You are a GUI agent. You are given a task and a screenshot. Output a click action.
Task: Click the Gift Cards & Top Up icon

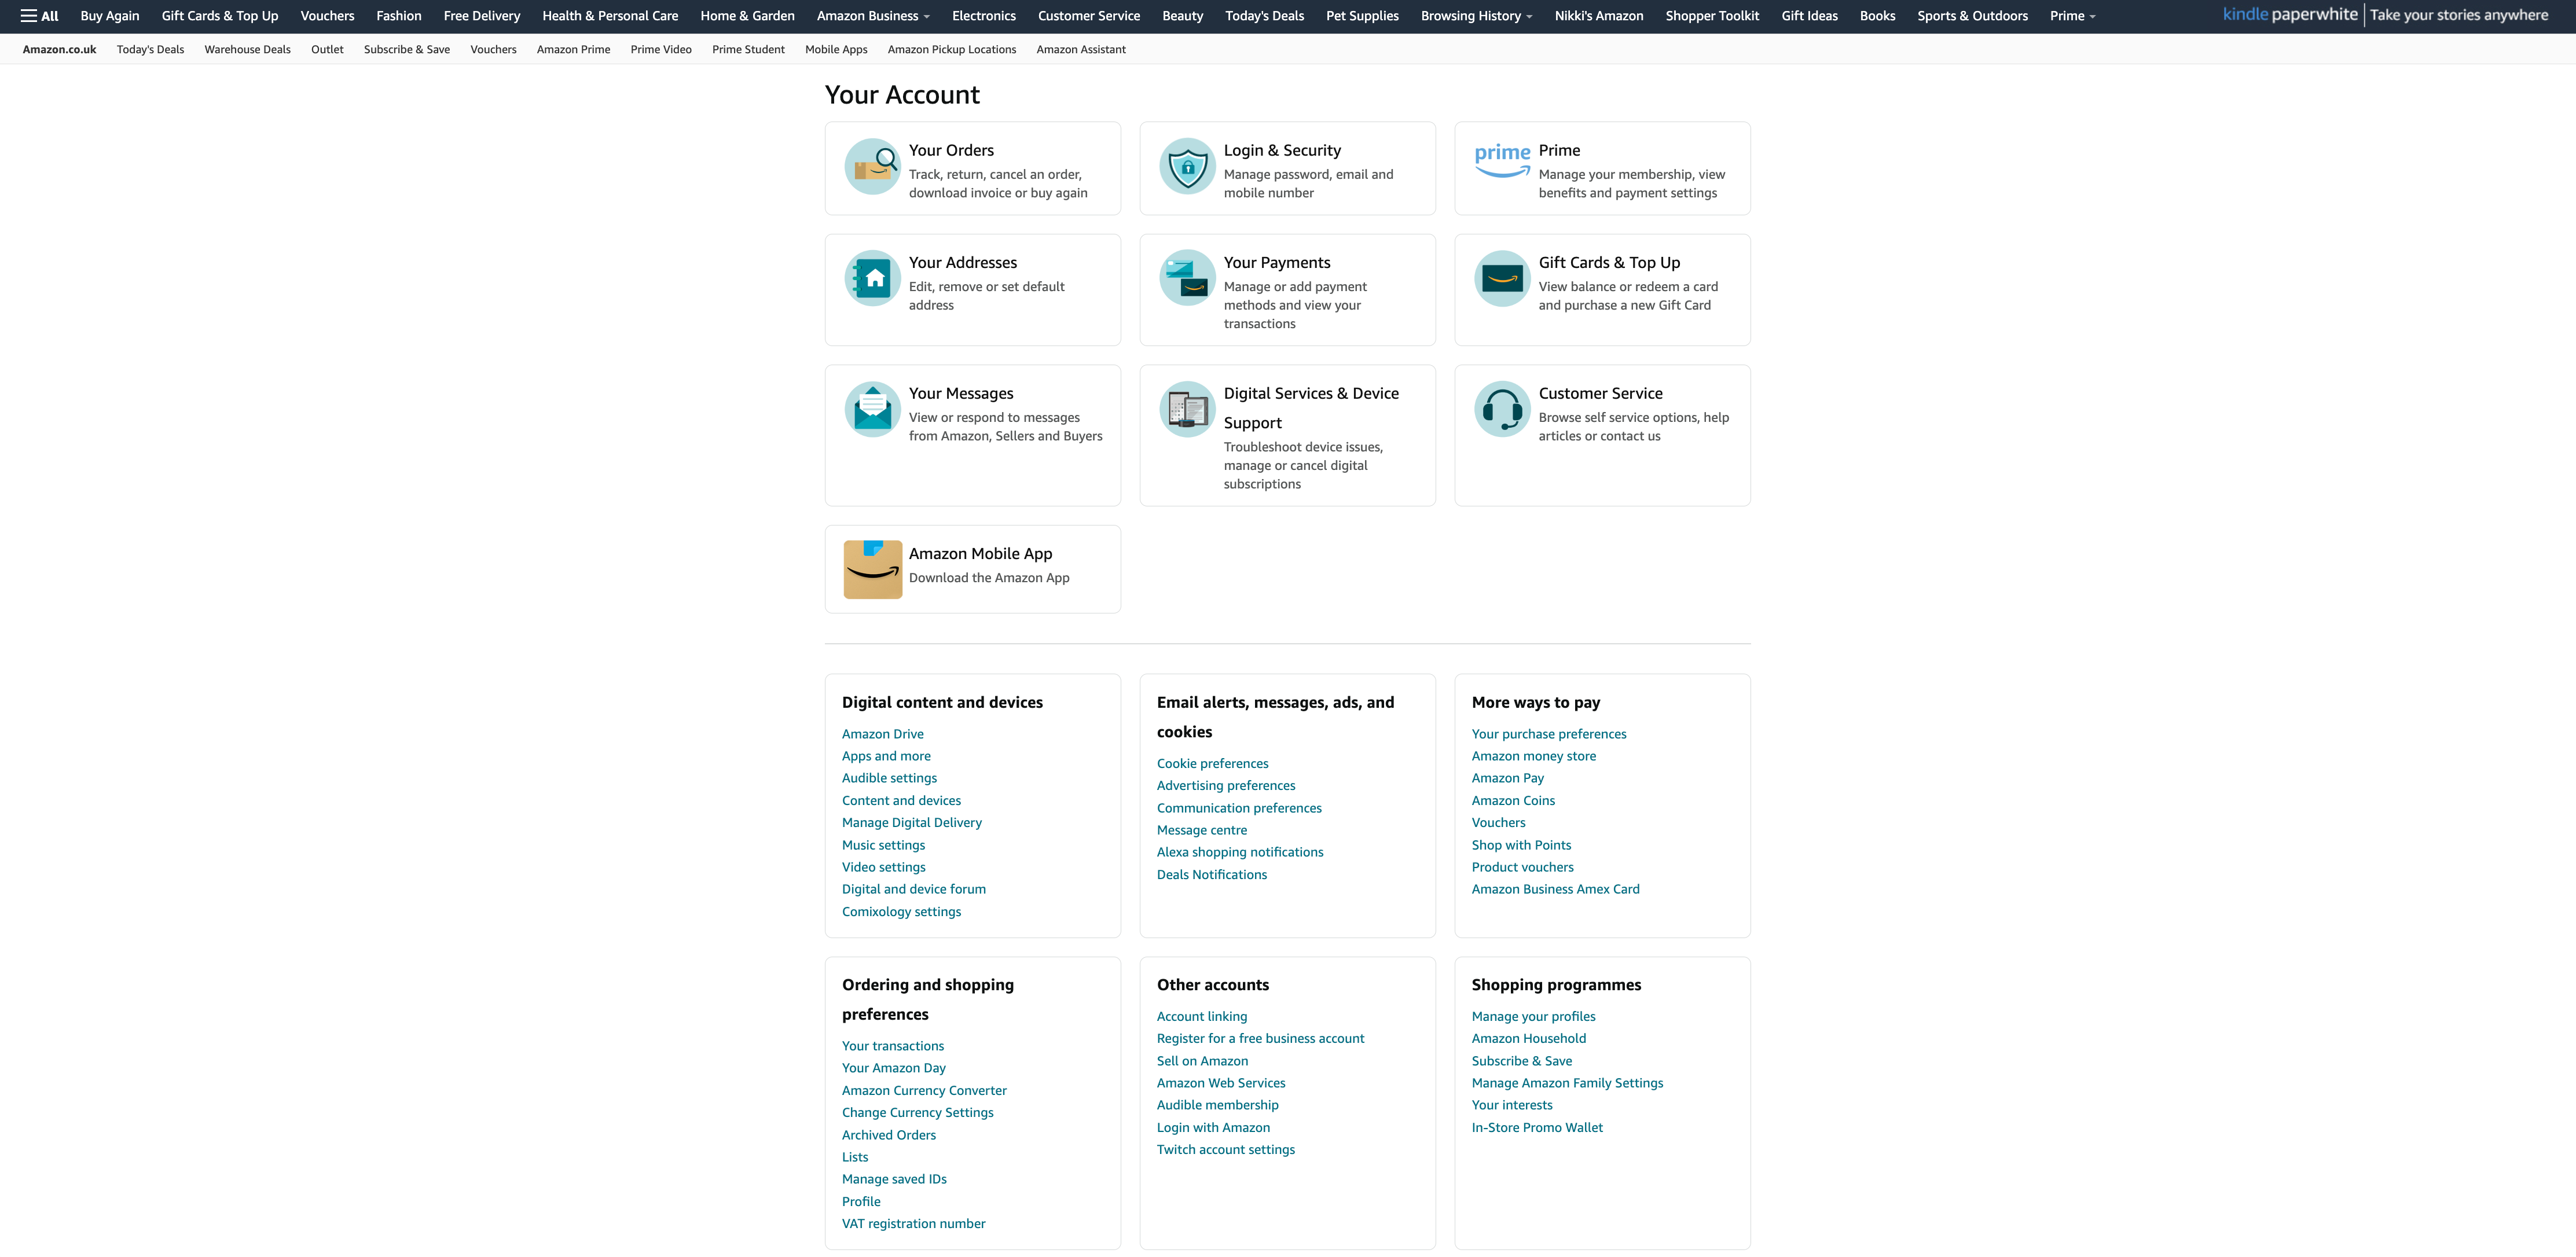(1502, 278)
